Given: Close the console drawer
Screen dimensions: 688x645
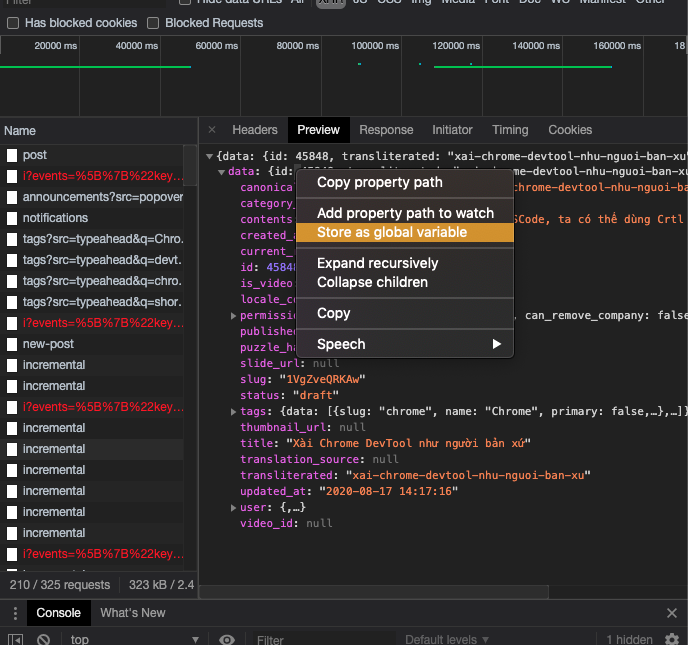Looking at the screenshot, I should point(672,613).
